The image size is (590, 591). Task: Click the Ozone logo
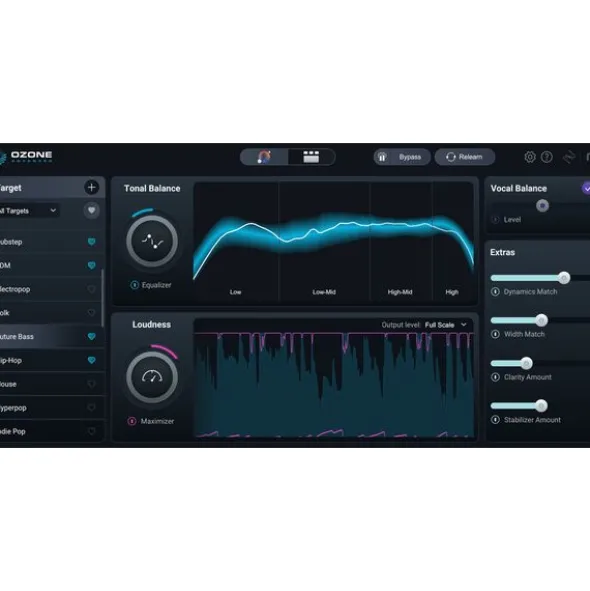click(x=26, y=157)
